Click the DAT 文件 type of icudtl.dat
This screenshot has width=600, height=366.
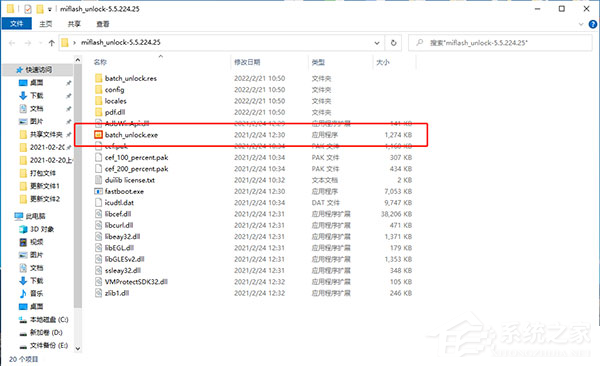click(x=325, y=203)
